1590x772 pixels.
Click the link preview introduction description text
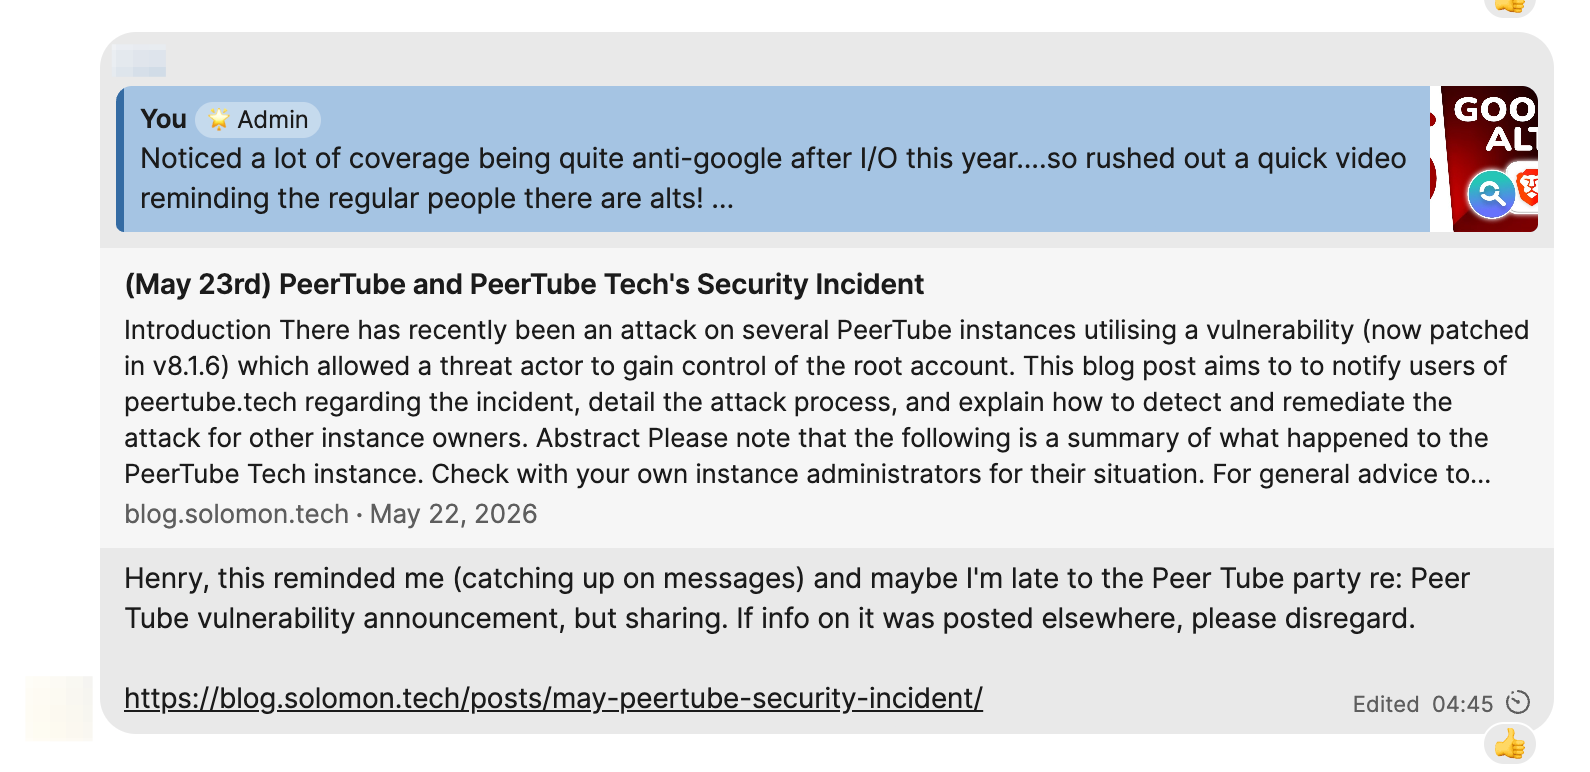point(826,402)
